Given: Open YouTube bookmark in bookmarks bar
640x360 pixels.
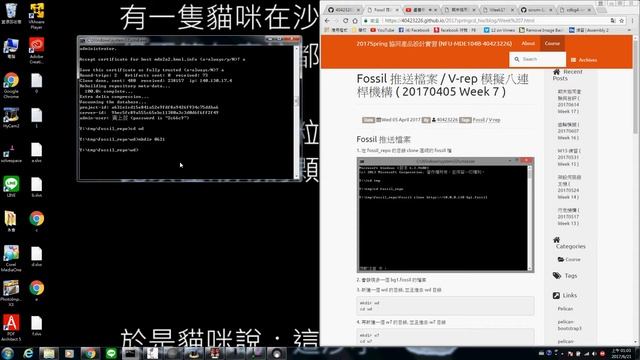Looking at the screenshot, I should [382, 30].
